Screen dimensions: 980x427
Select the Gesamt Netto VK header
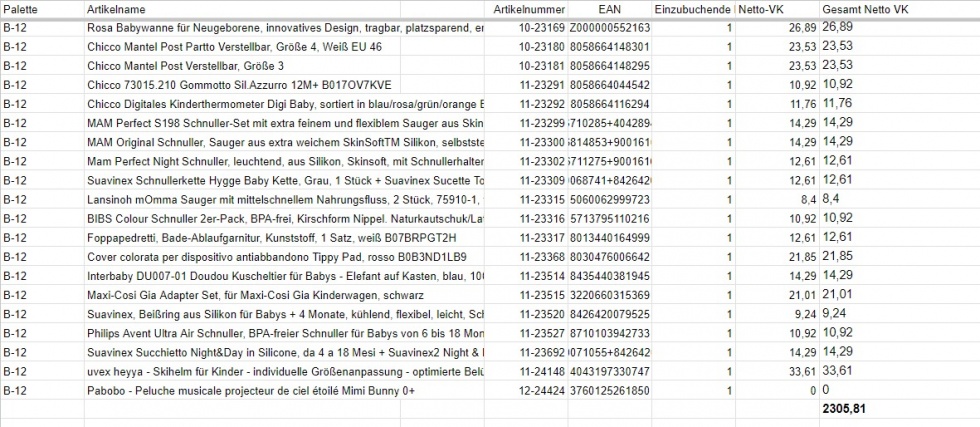point(899,9)
